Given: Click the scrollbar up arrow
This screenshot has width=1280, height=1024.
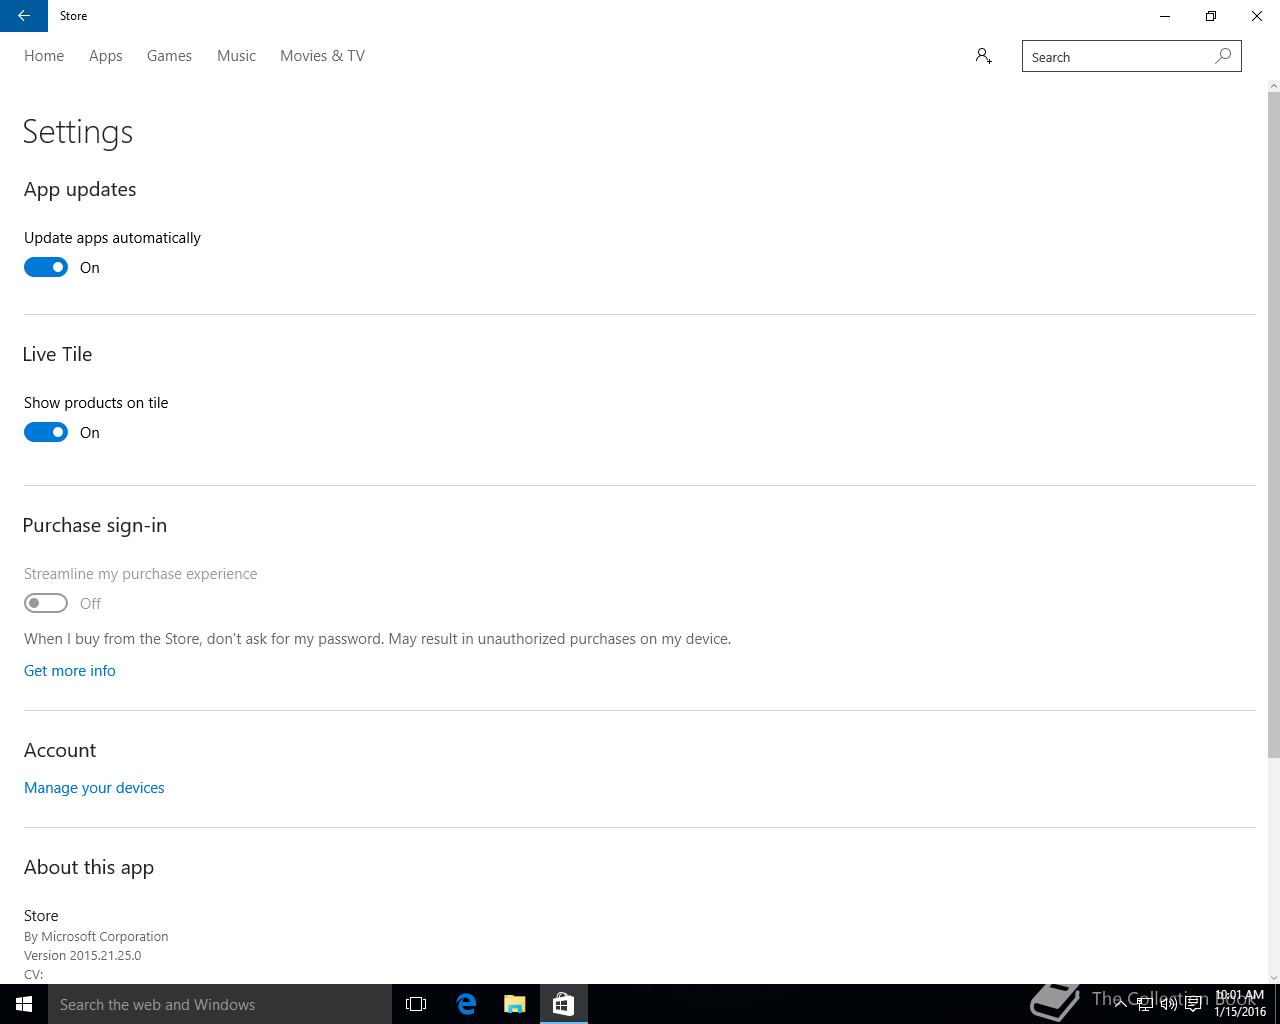Looking at the screenshot, I should point(1273,85).
